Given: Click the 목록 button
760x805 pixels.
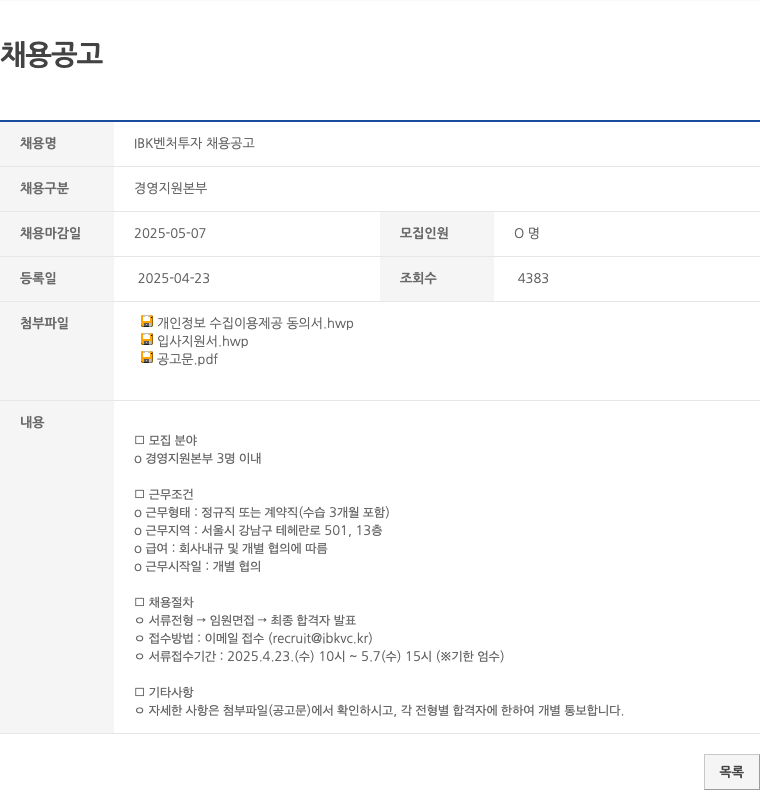Looking at the screenshot, I should coord(731,772).
